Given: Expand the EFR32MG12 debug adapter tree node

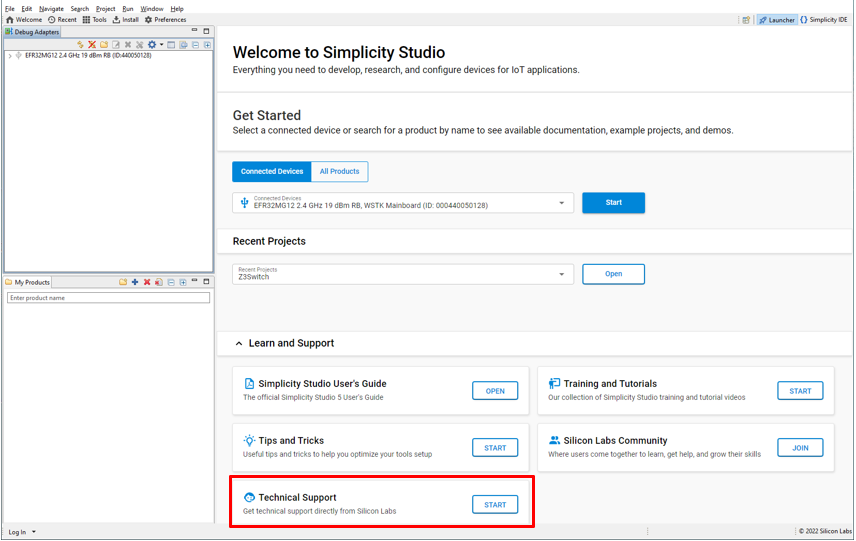Looking at the screenshot, I should click(x=9, y=56).
